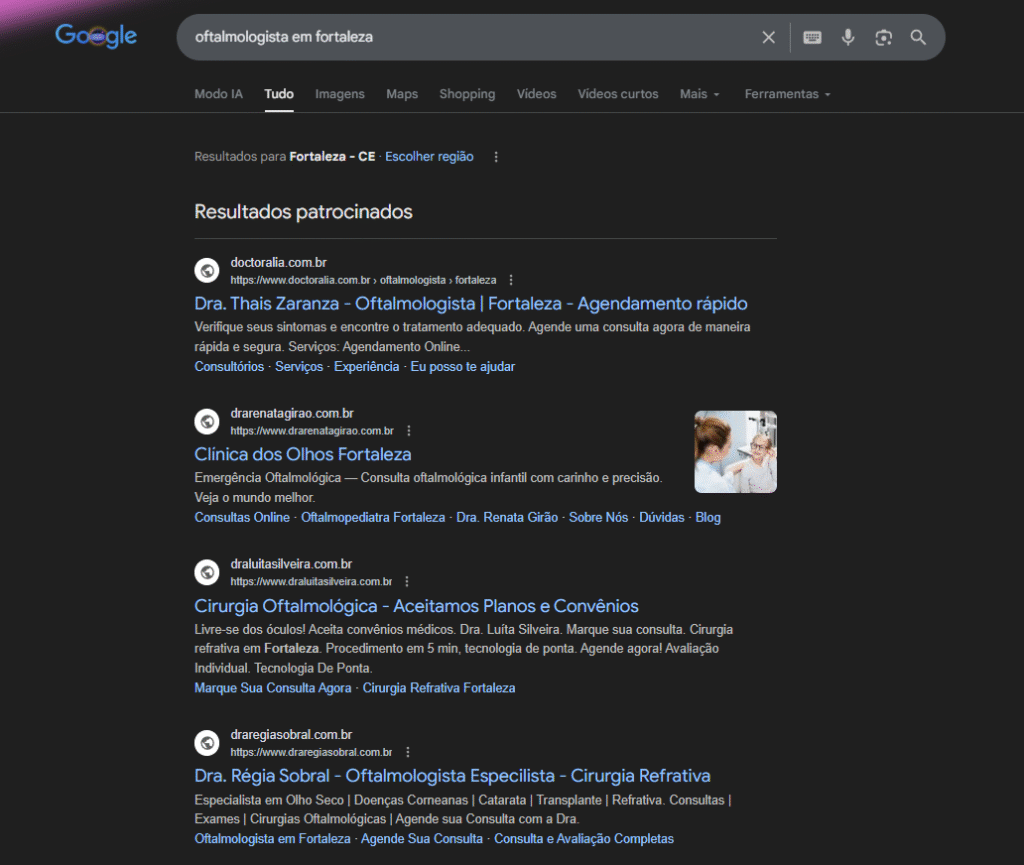Screen dimensions: 1024x865
Task: Open three-dot menu beside draluitasilveira URL
Action: (407, 582)
